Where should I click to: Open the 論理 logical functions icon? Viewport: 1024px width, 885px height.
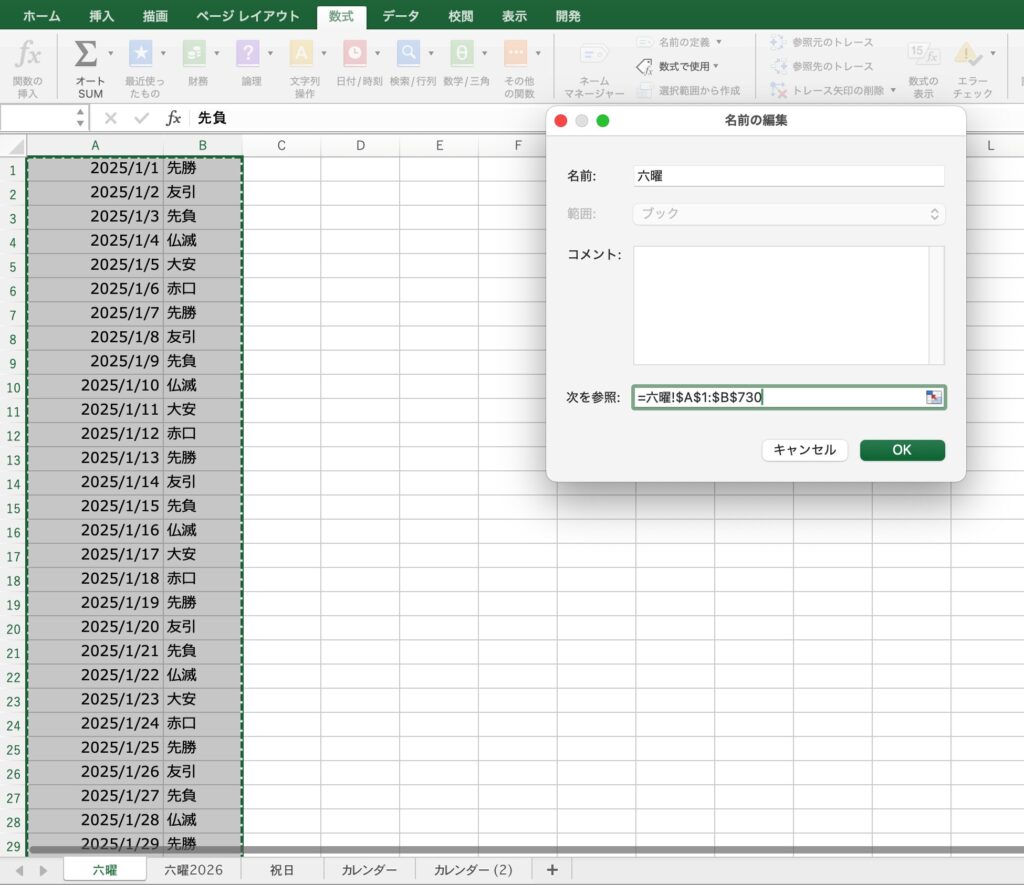pos(248,54)
